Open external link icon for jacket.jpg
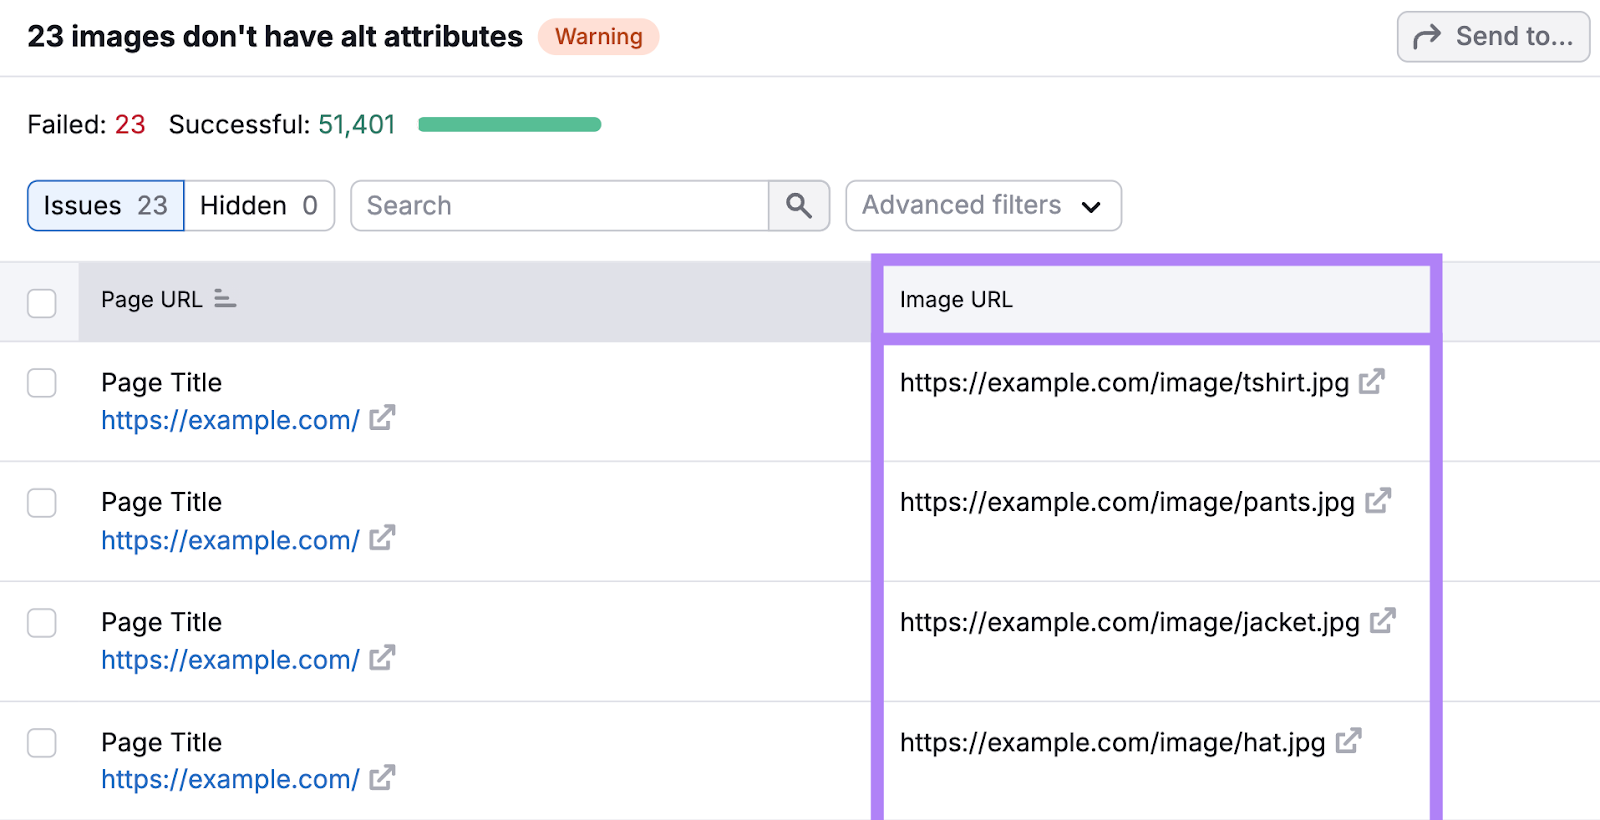This screenshot has width=1600, height=820. point(1382,621)
